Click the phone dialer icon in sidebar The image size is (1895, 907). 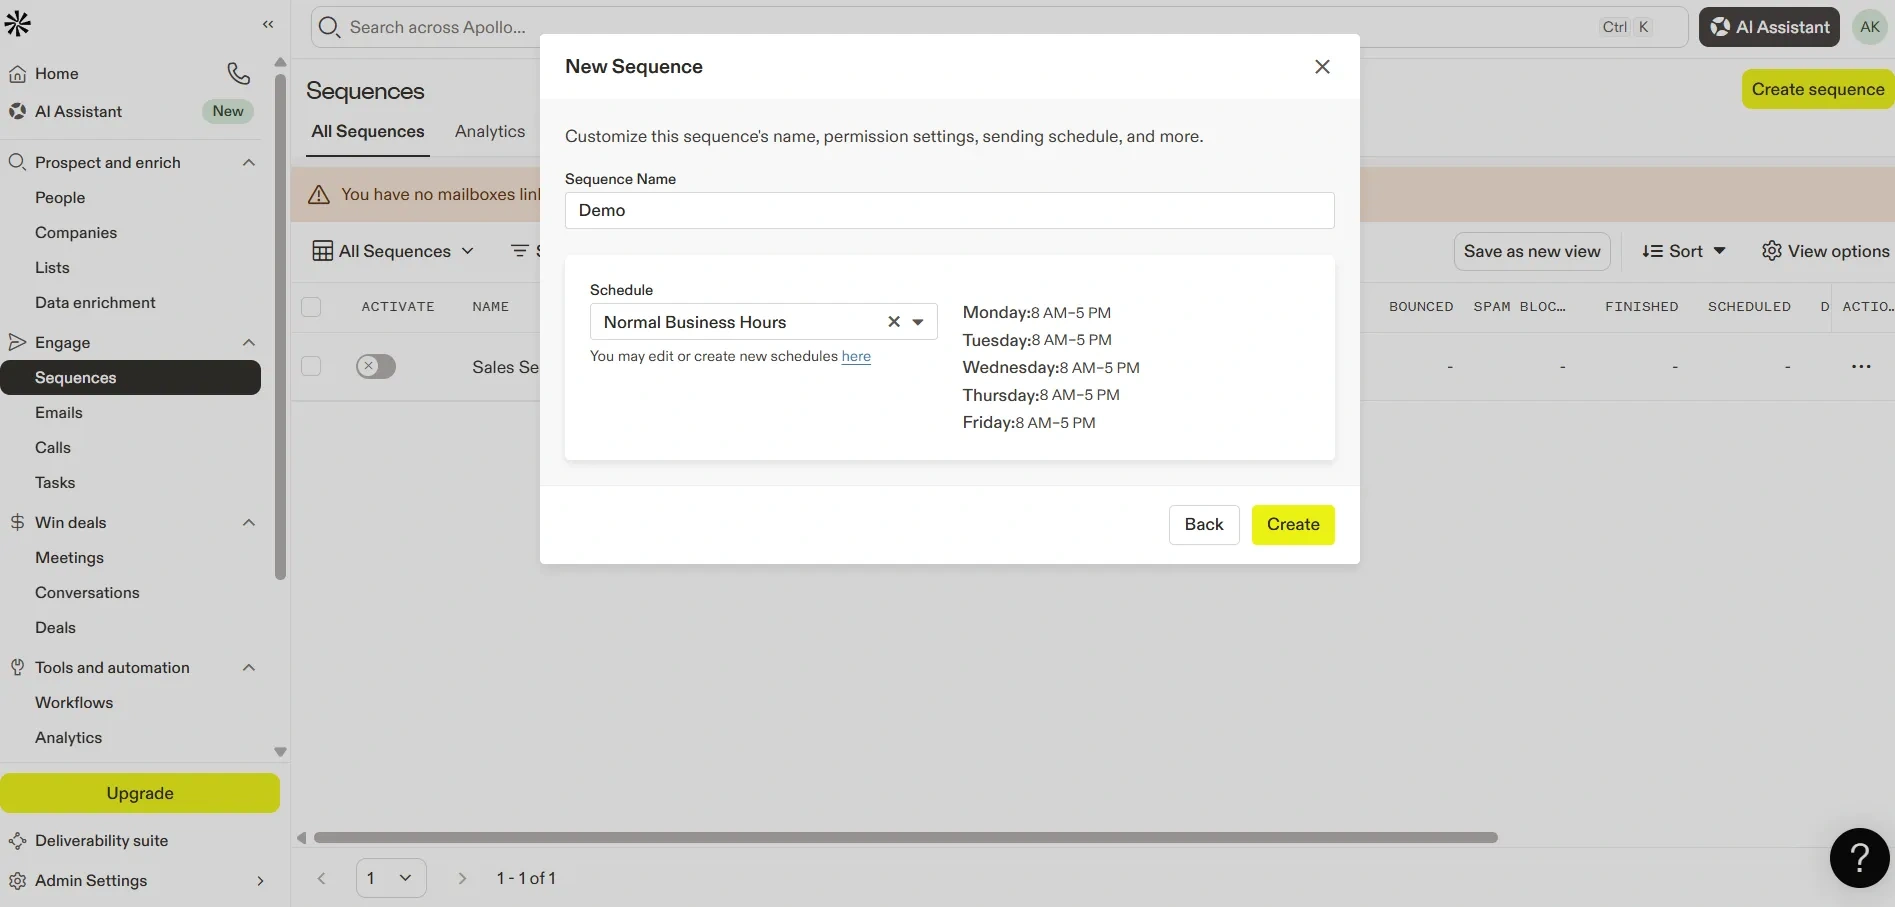click(238, 73)
